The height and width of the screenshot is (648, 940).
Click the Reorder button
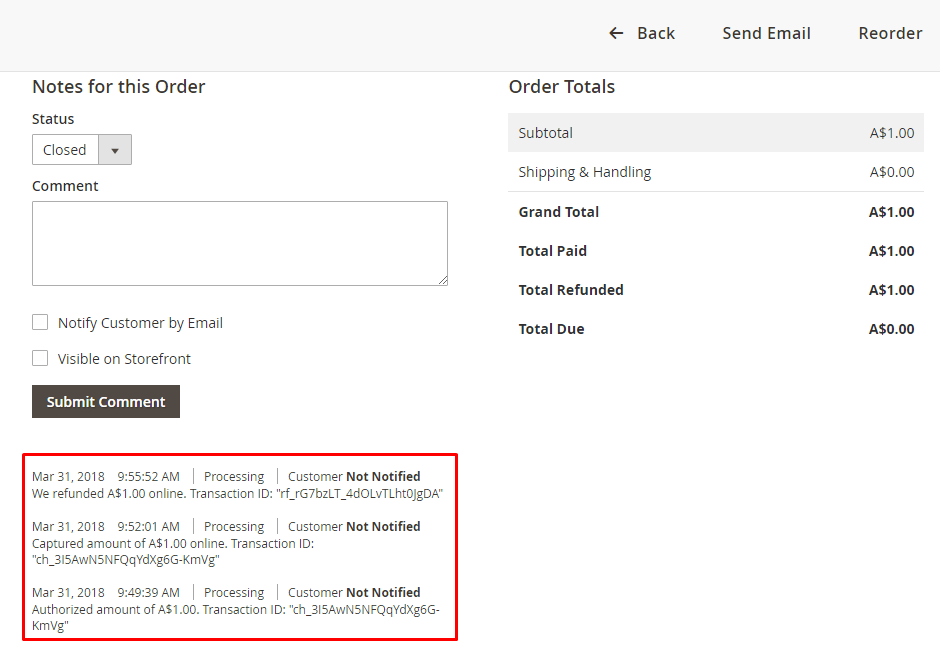[x=890, y=33]
